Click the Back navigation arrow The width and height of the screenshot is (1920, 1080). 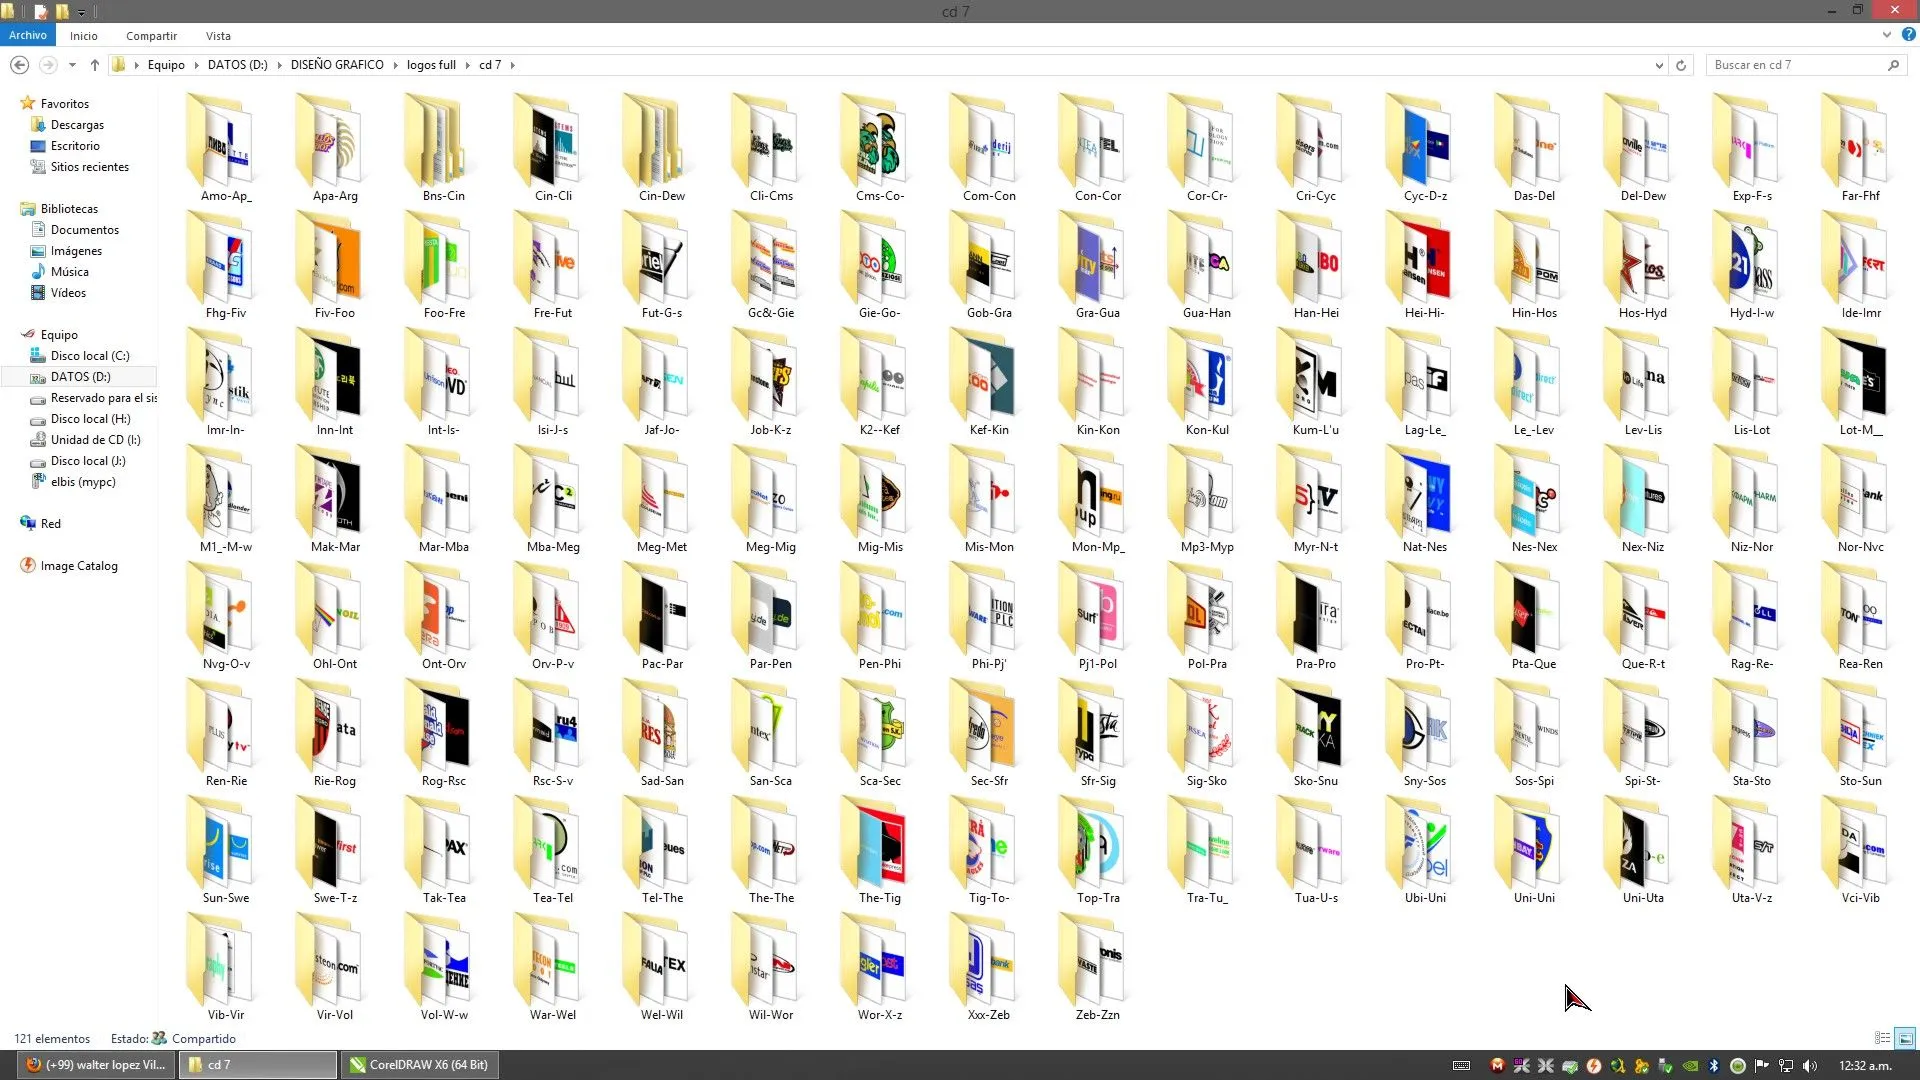pyautogui.click(x=19, y=65)
